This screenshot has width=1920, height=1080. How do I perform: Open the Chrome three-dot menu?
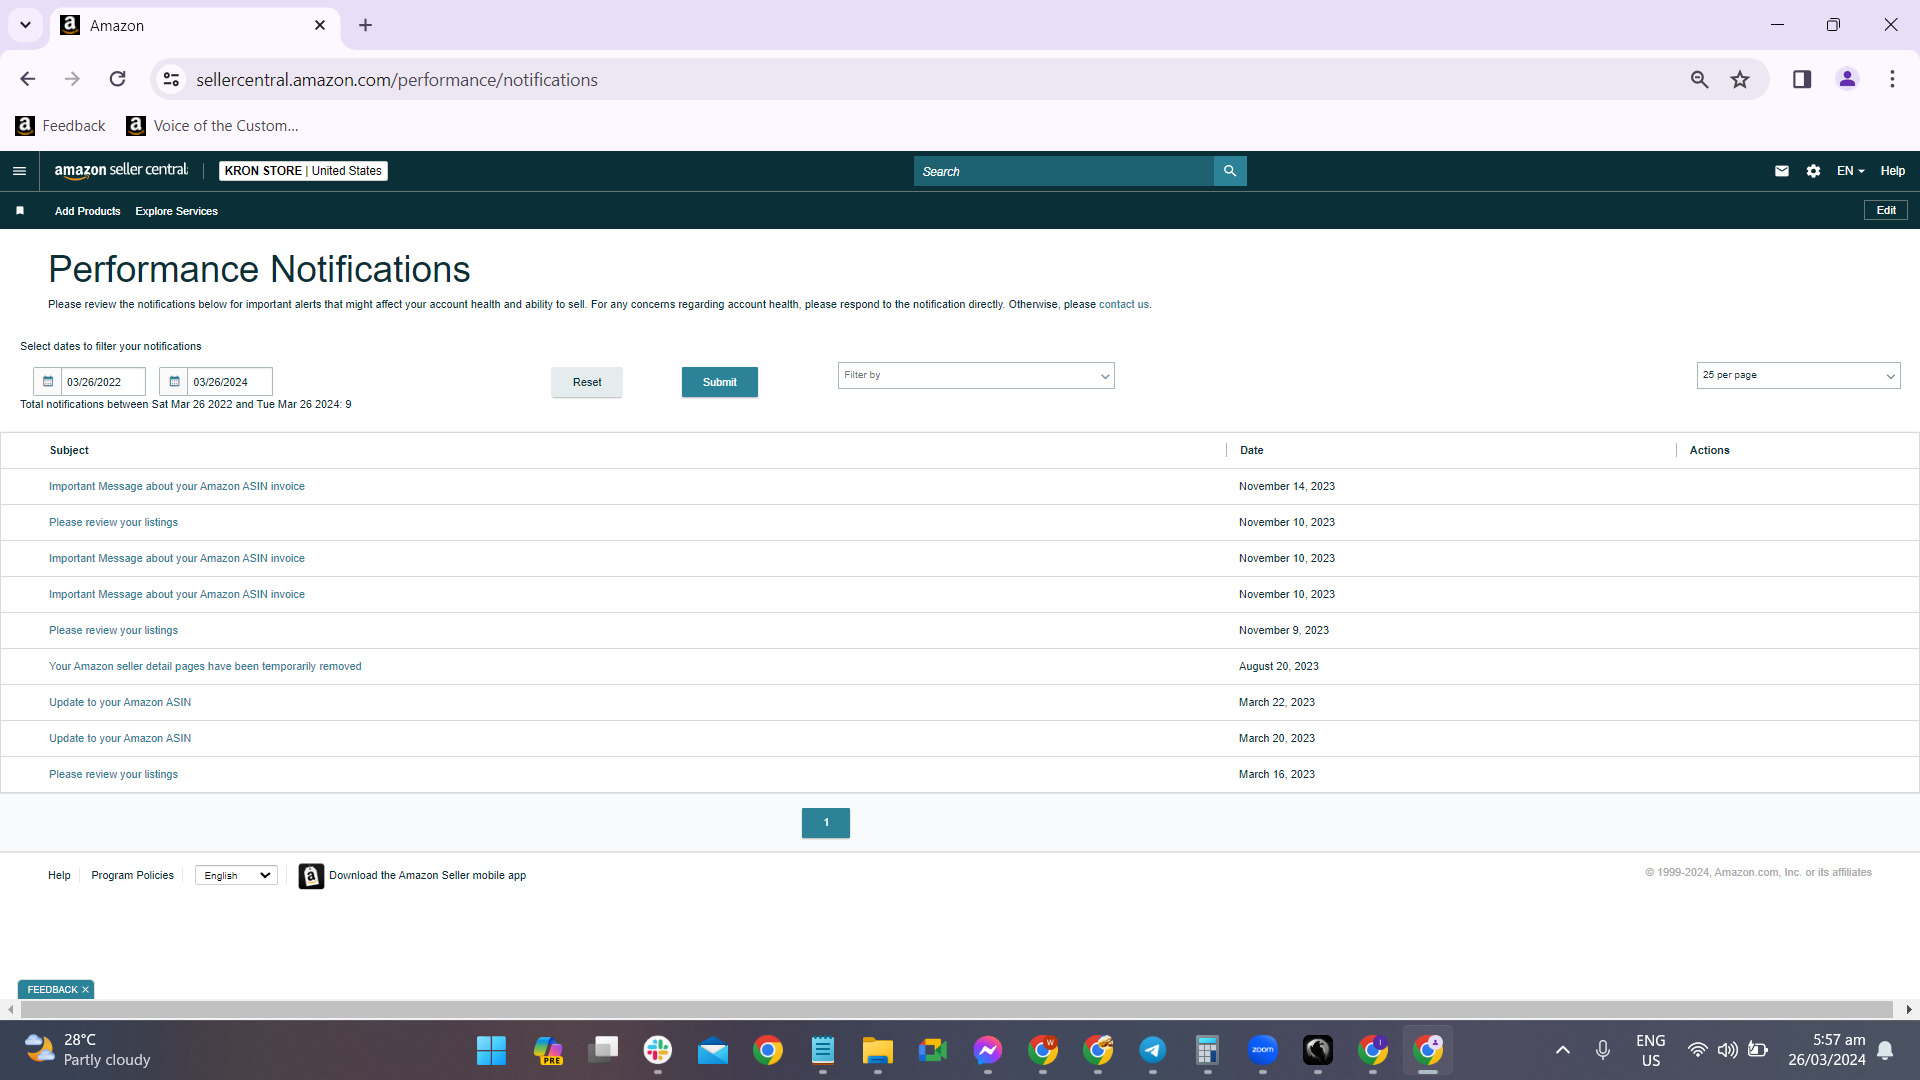tap(1892, 79)
